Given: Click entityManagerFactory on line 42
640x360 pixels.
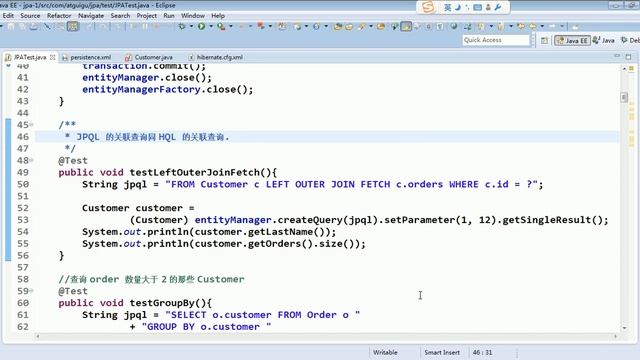Looking at the screenshot, I should point(141,89).
